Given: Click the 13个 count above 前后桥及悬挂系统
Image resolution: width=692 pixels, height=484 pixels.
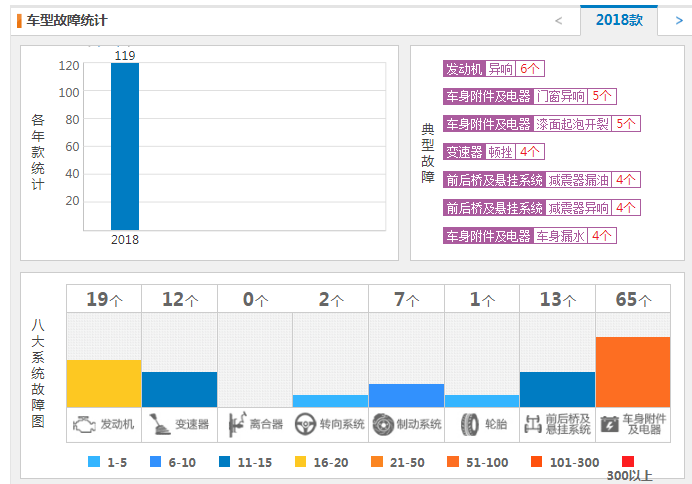Looking at the screenshot, I should pyautogui.click(x=558, y=299).
